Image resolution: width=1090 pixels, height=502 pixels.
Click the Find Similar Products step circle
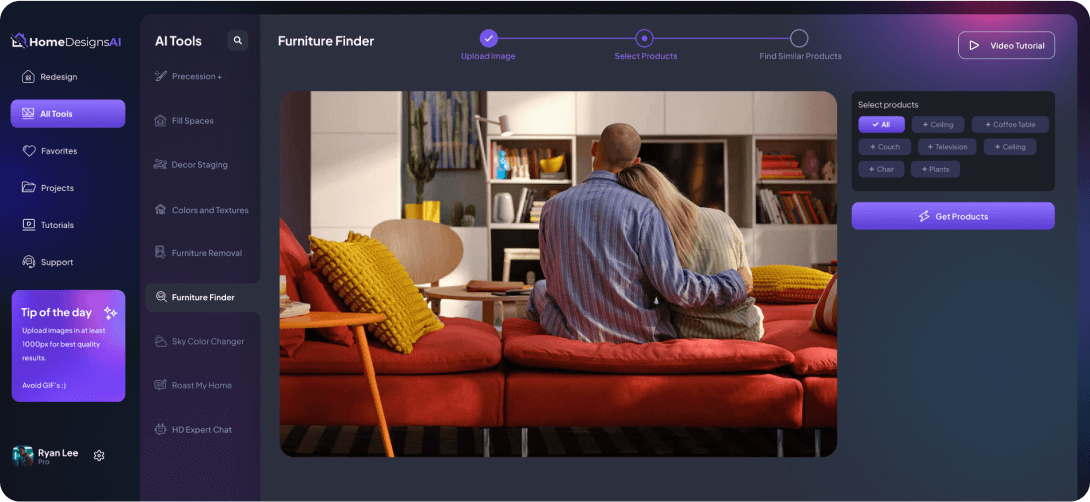[x=799, y=39]
